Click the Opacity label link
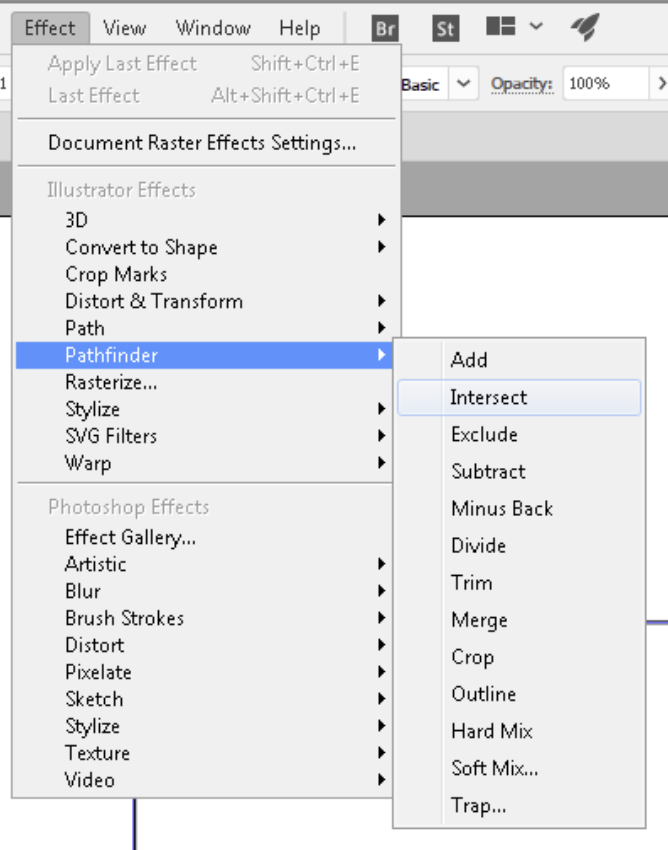 [x=521, y=84]
